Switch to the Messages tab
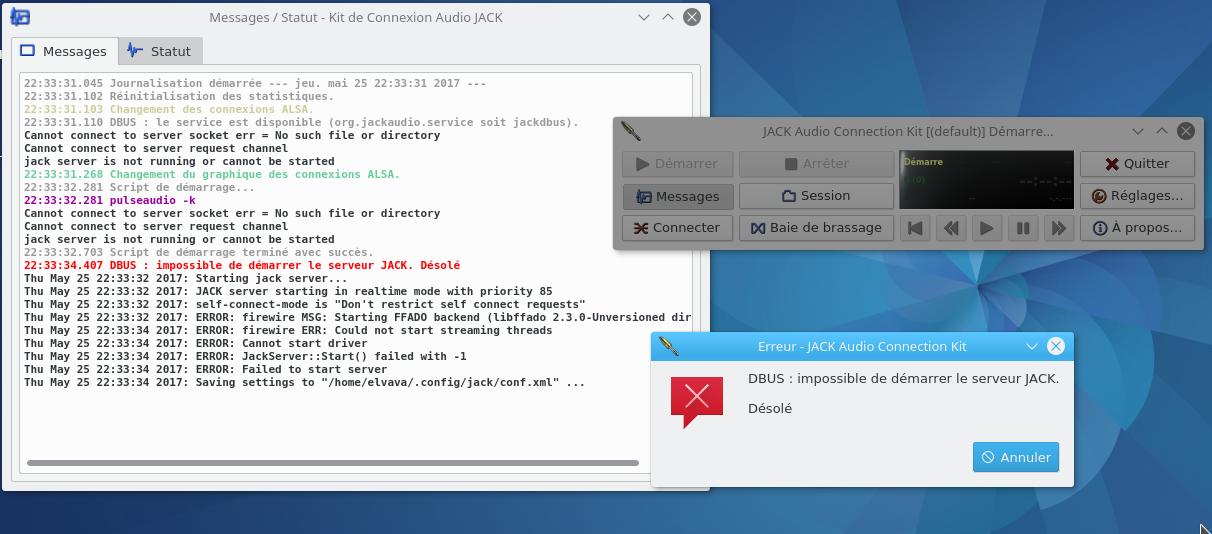Screen dimensions: 1212x534 coord(64,51)
